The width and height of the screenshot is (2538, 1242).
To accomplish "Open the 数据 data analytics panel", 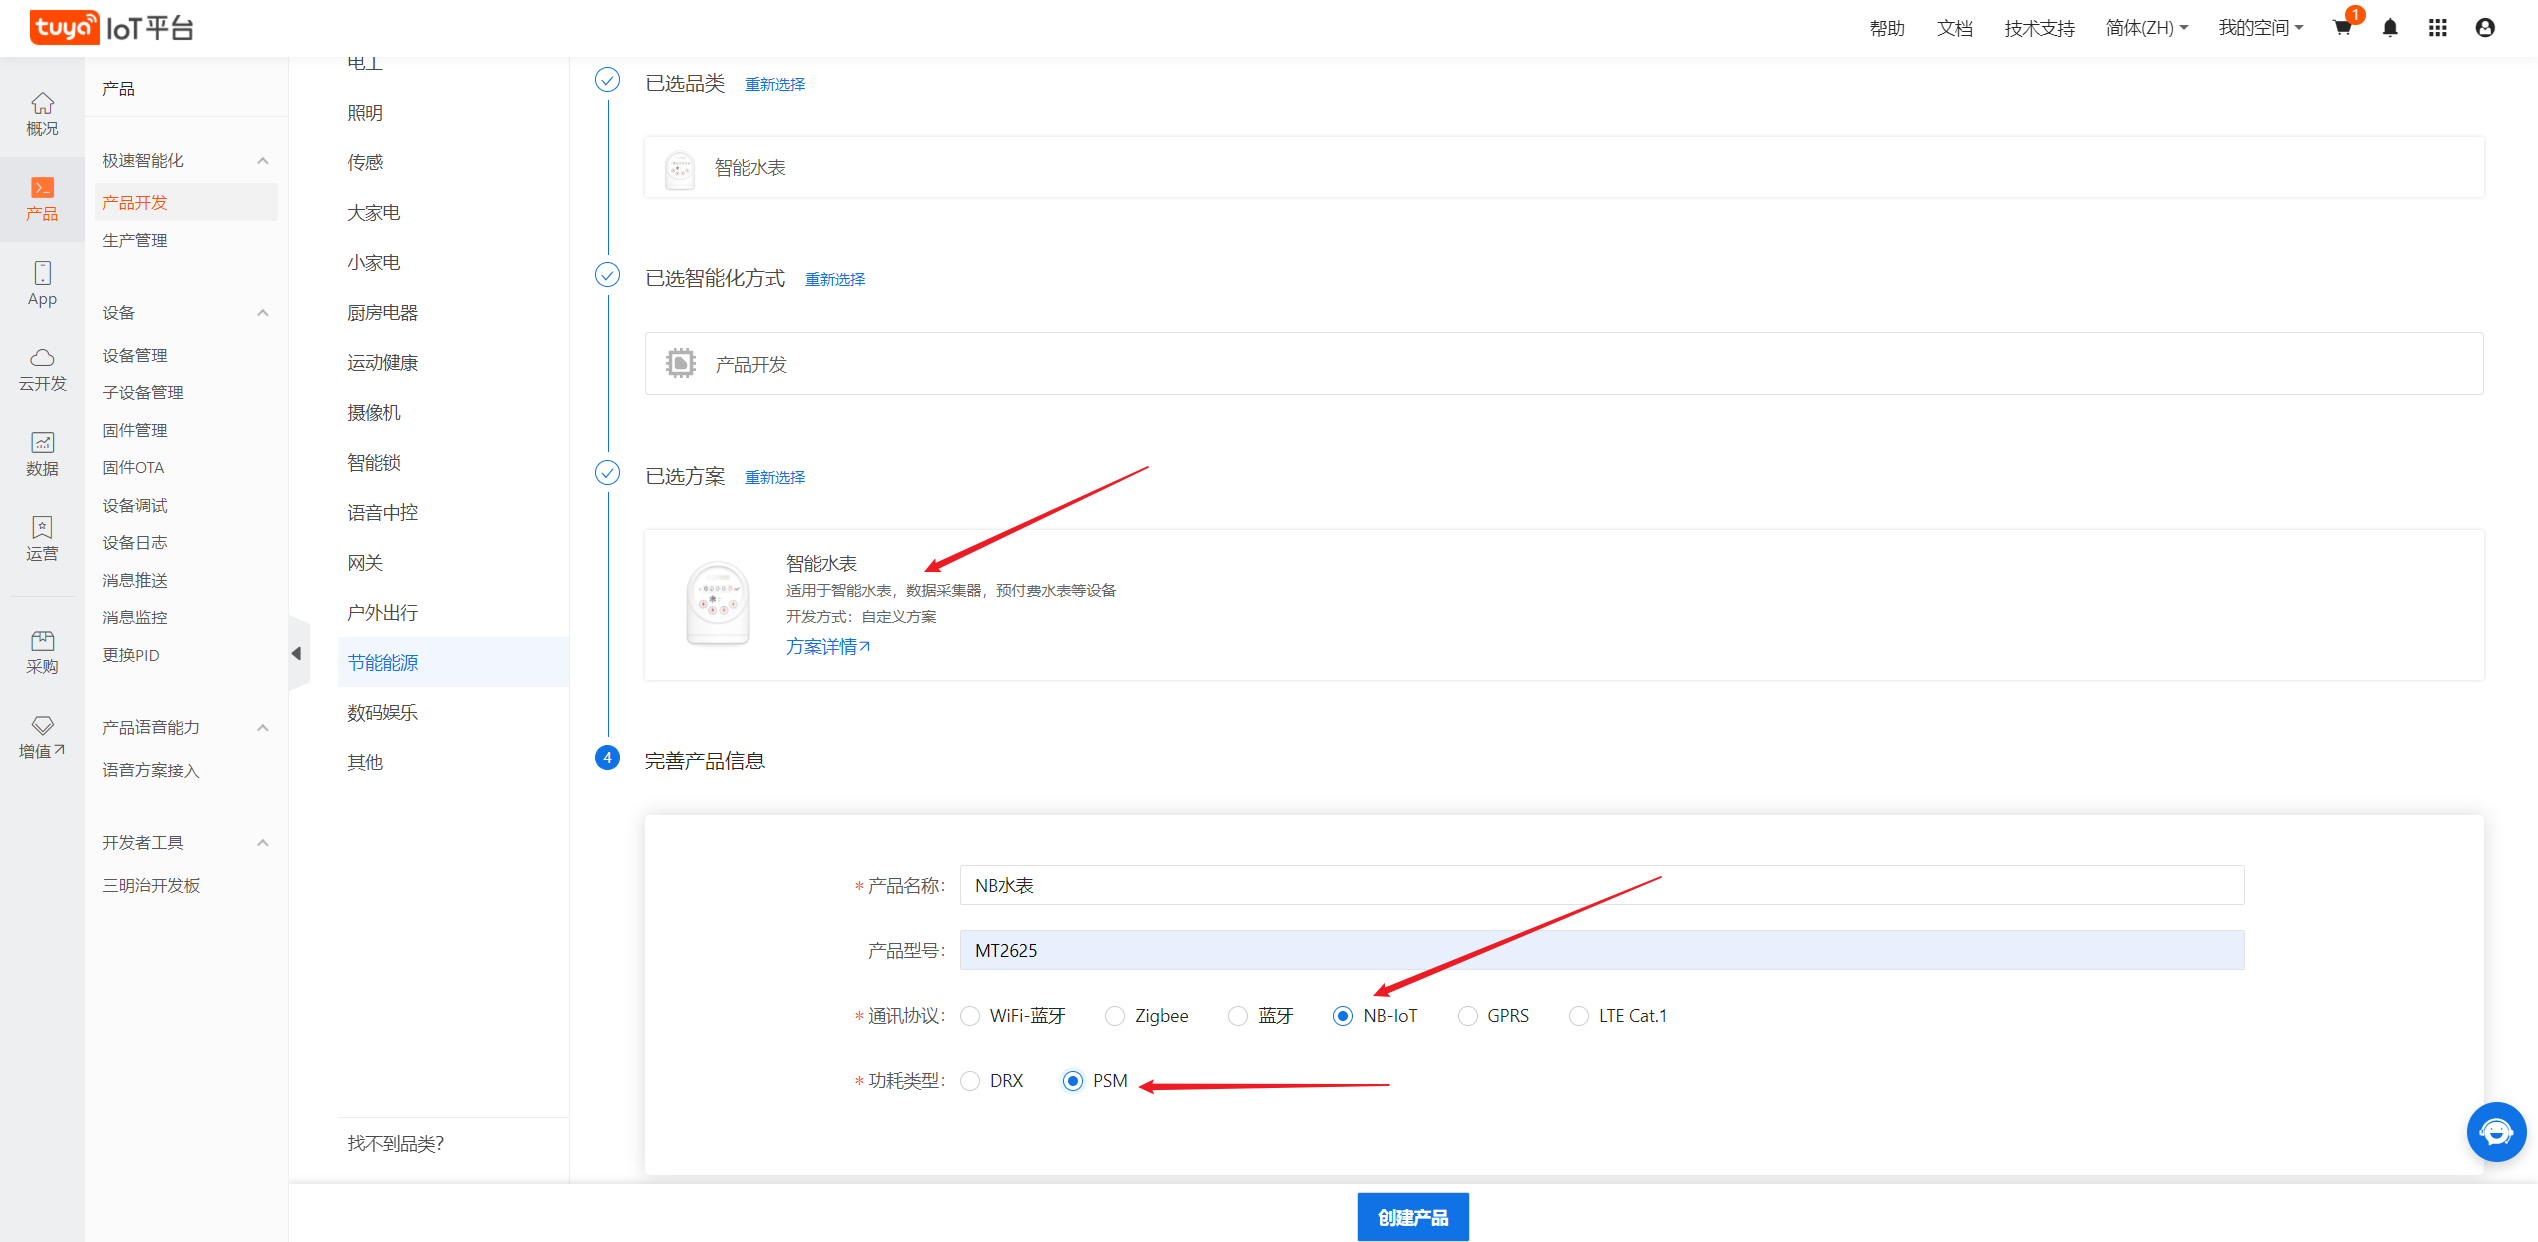I will coord(41,453).
